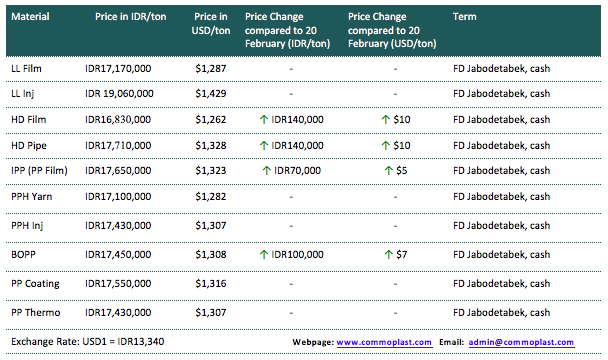This screenshot has height=360, width=608.
Task: Select the Price in USD/ton header
Action: [x=211, y=24]
